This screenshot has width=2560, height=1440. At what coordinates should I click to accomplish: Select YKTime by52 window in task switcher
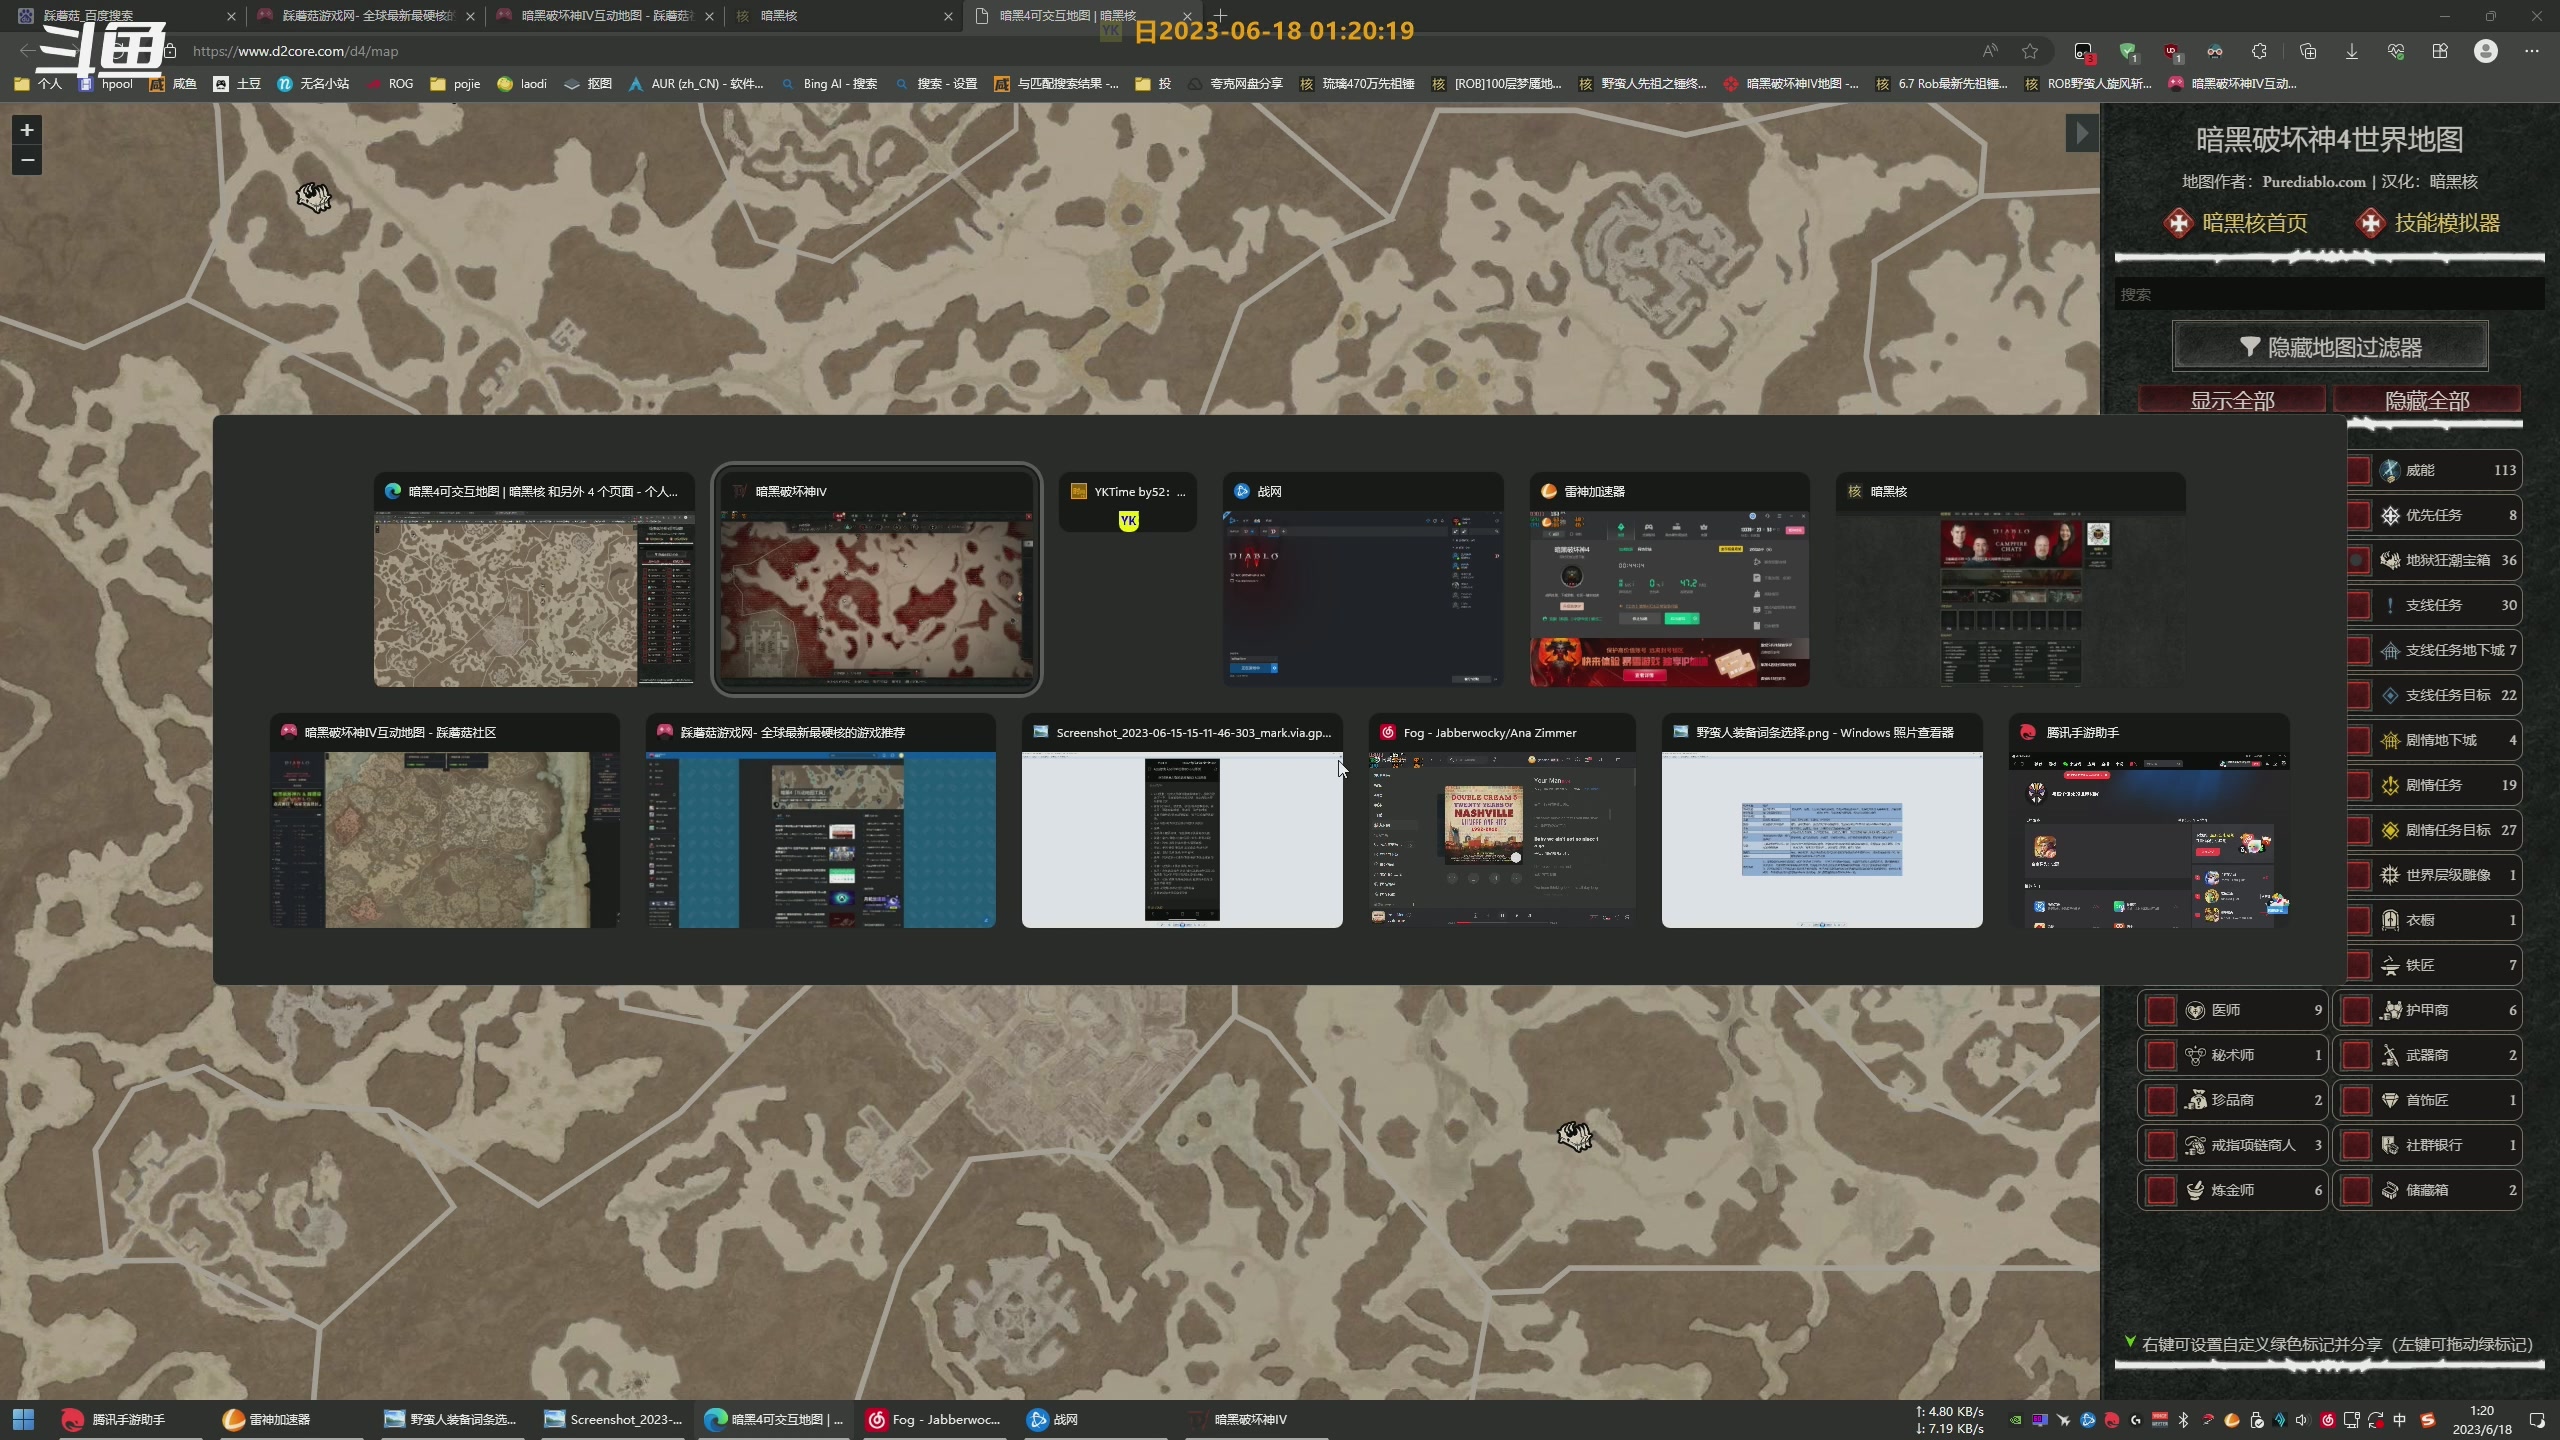click(x=1128, y=502)
